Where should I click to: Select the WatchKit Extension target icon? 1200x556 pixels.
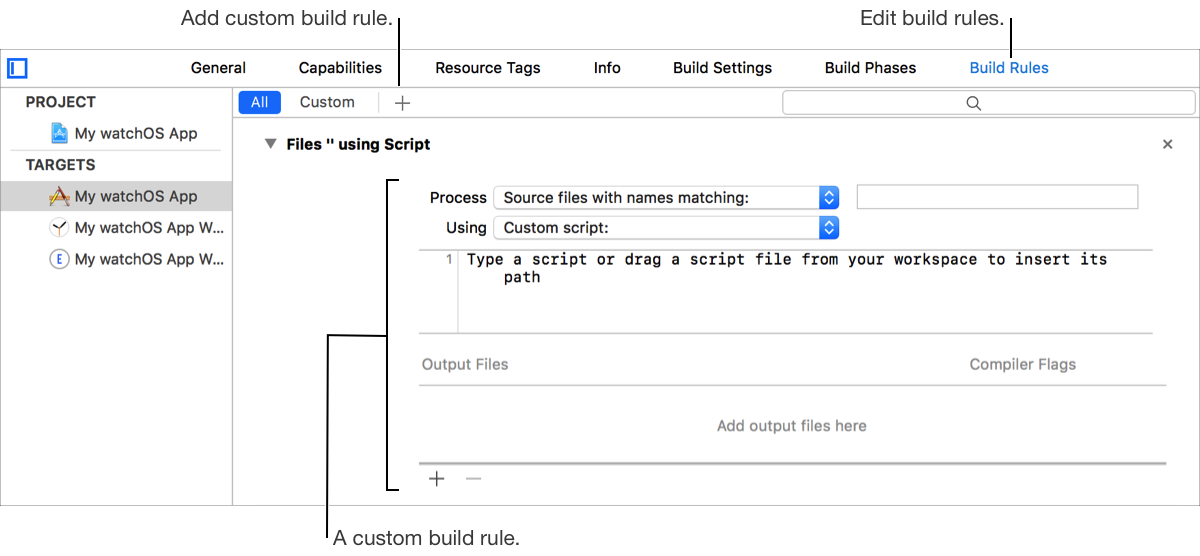click(59, 259)
